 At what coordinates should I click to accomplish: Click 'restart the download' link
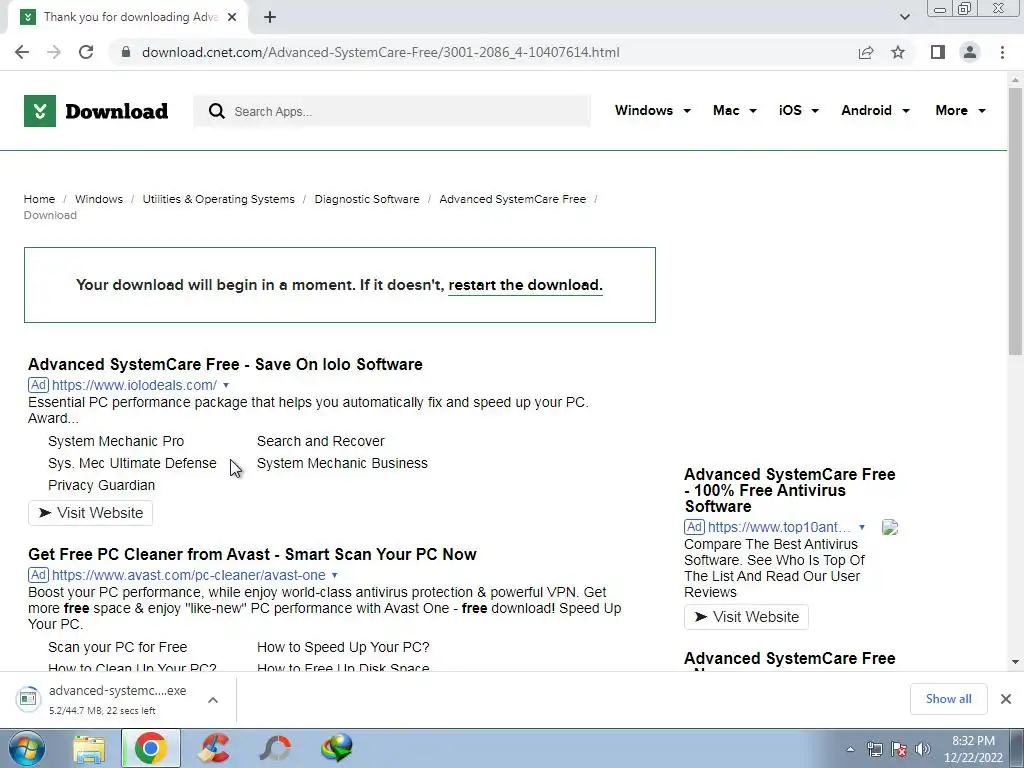(526, 285)
